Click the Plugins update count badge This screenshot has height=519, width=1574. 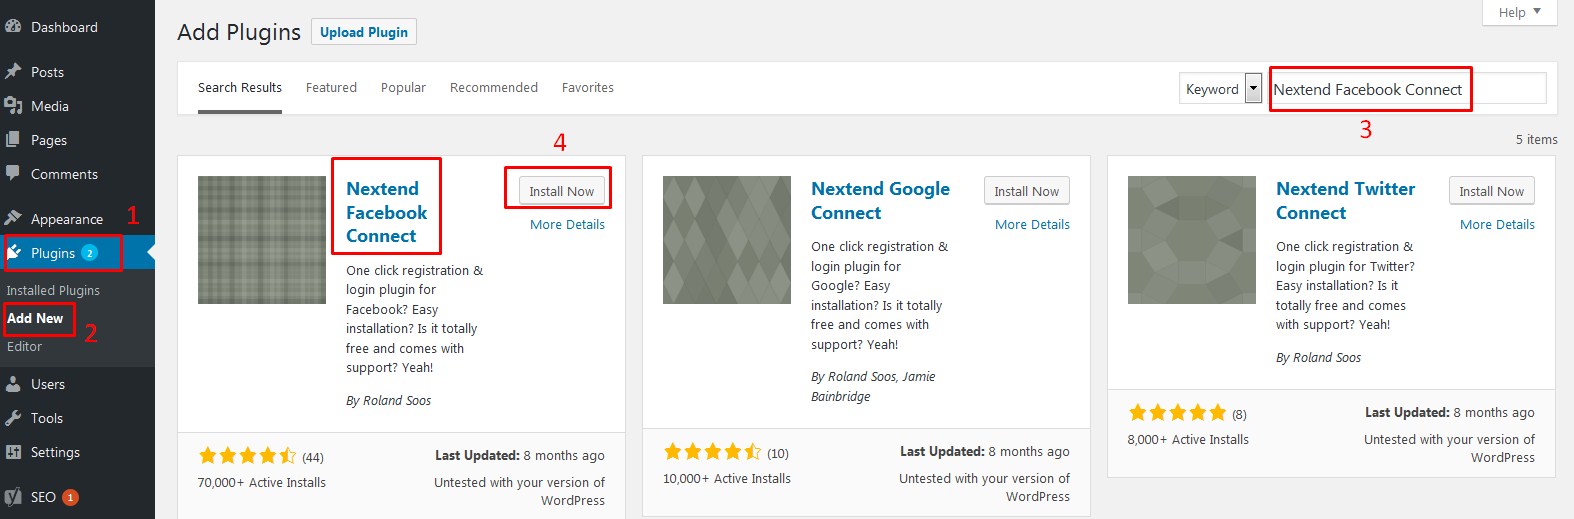pyautogui.click(x=89, y=253)
